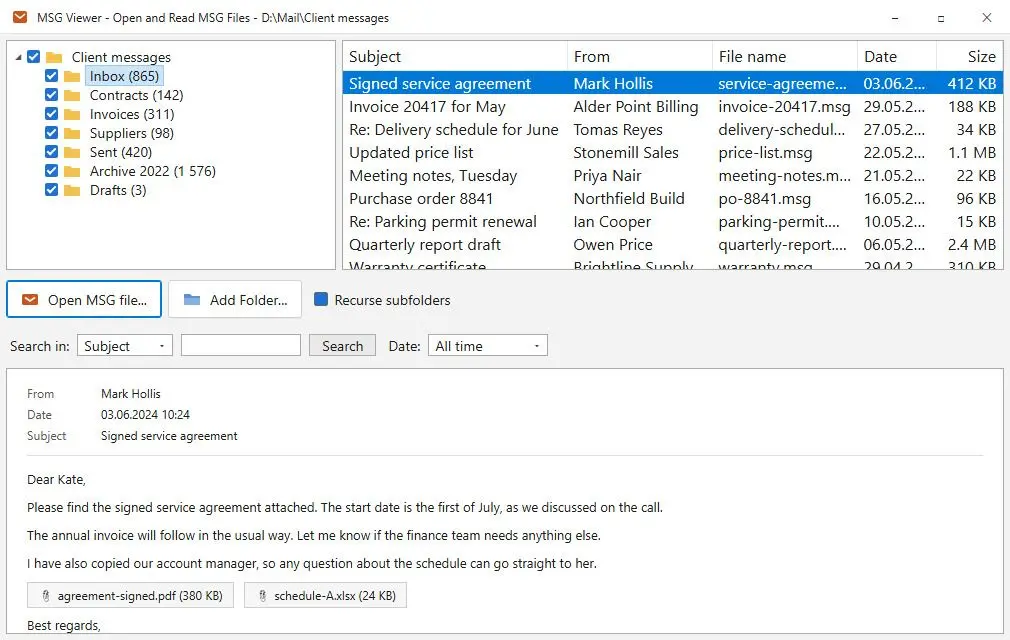Click the Suppliers folder icon
Image resolution: width=1010 pixels, height=640 pixels.
click(72, 133)
